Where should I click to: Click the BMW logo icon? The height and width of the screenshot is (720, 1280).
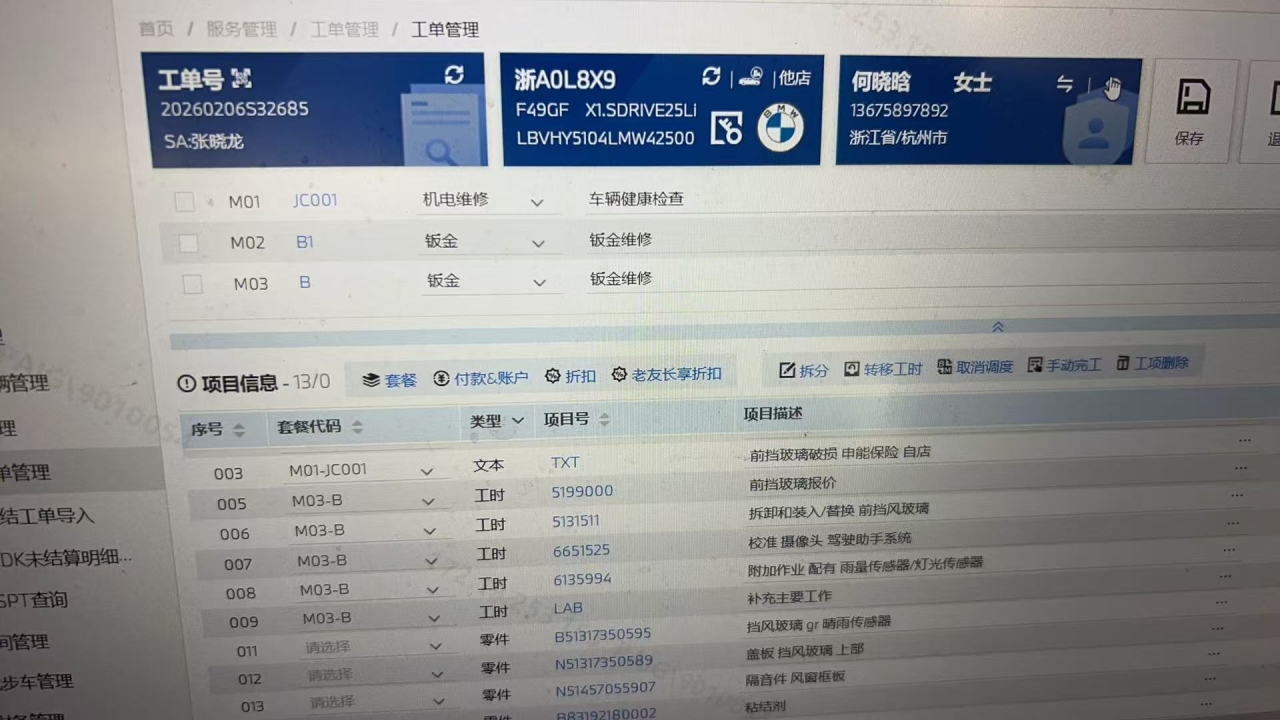(780, 128)
